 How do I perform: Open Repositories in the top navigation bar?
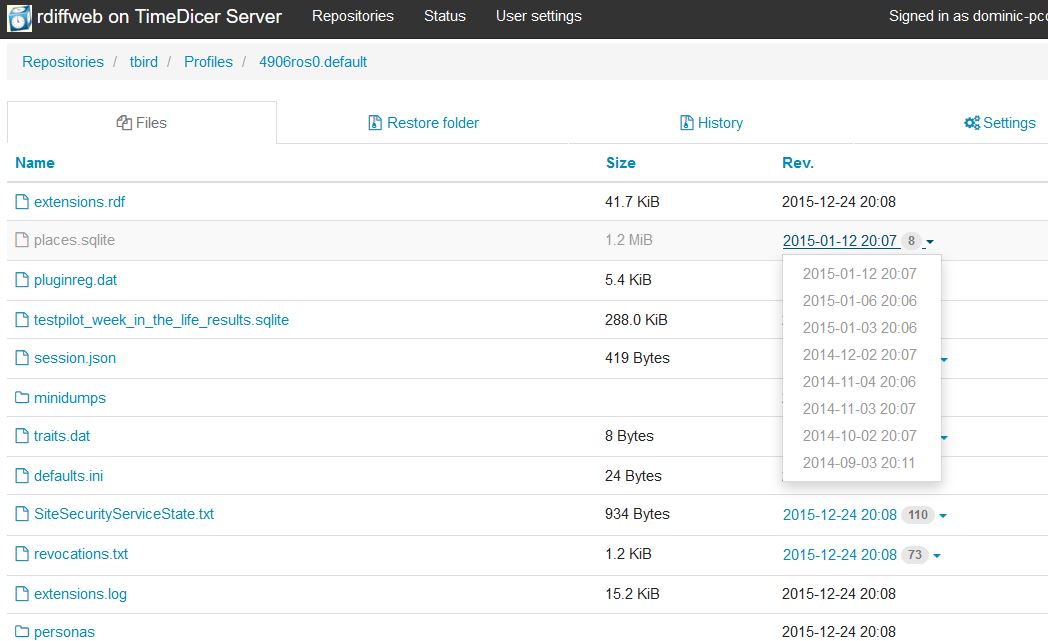tap(352, 16)
